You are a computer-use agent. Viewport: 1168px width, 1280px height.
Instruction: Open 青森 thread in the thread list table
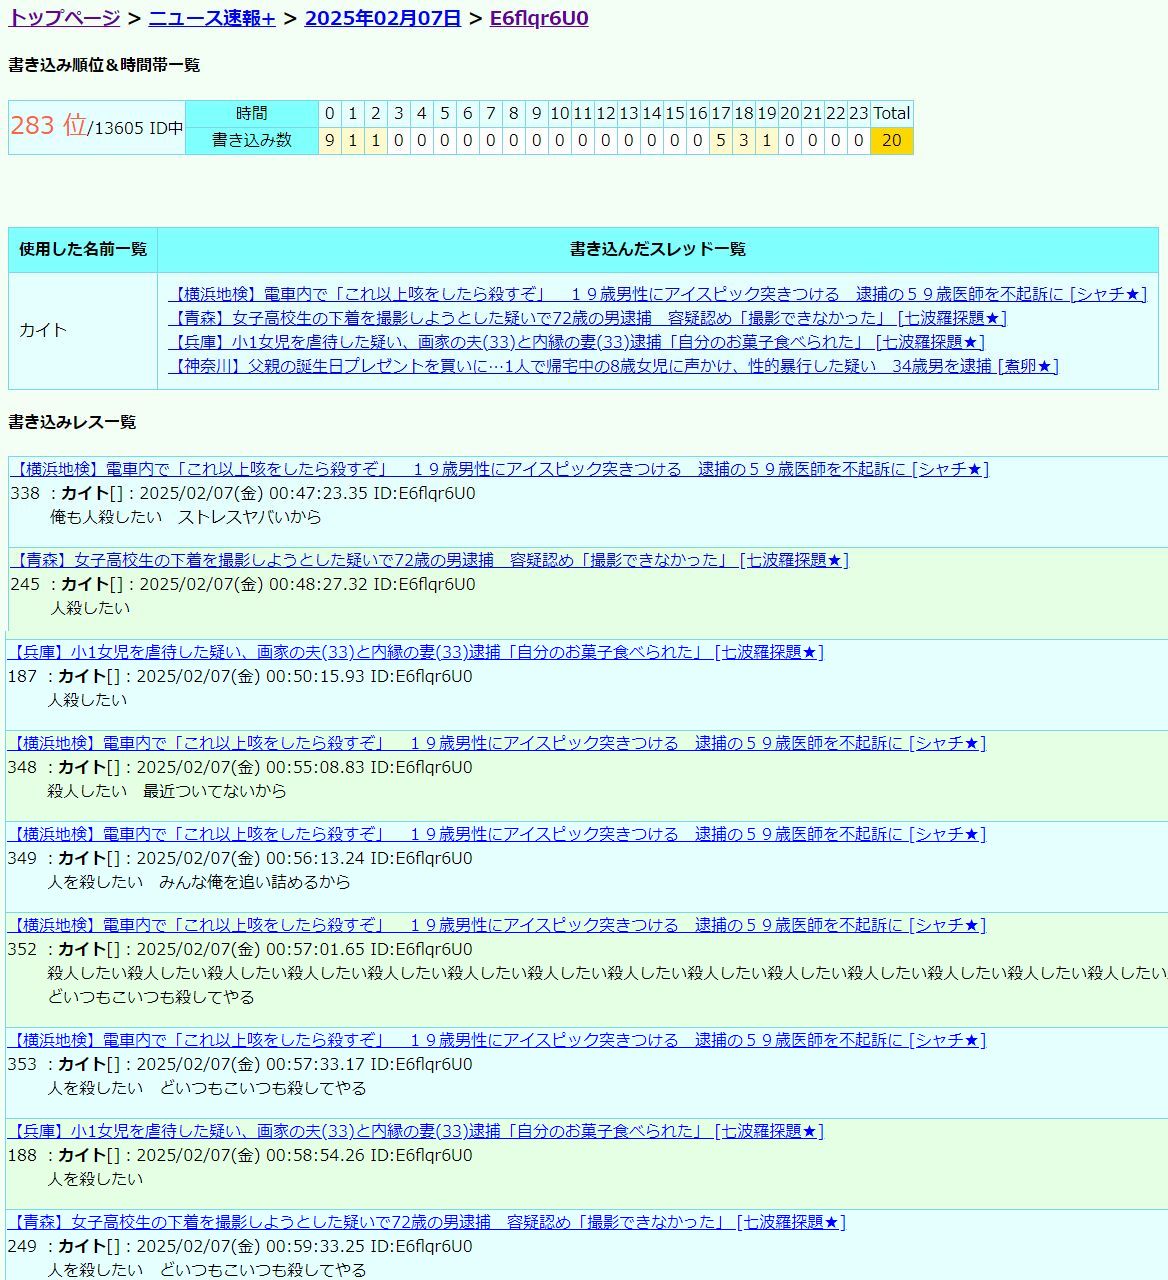[586, 318]
